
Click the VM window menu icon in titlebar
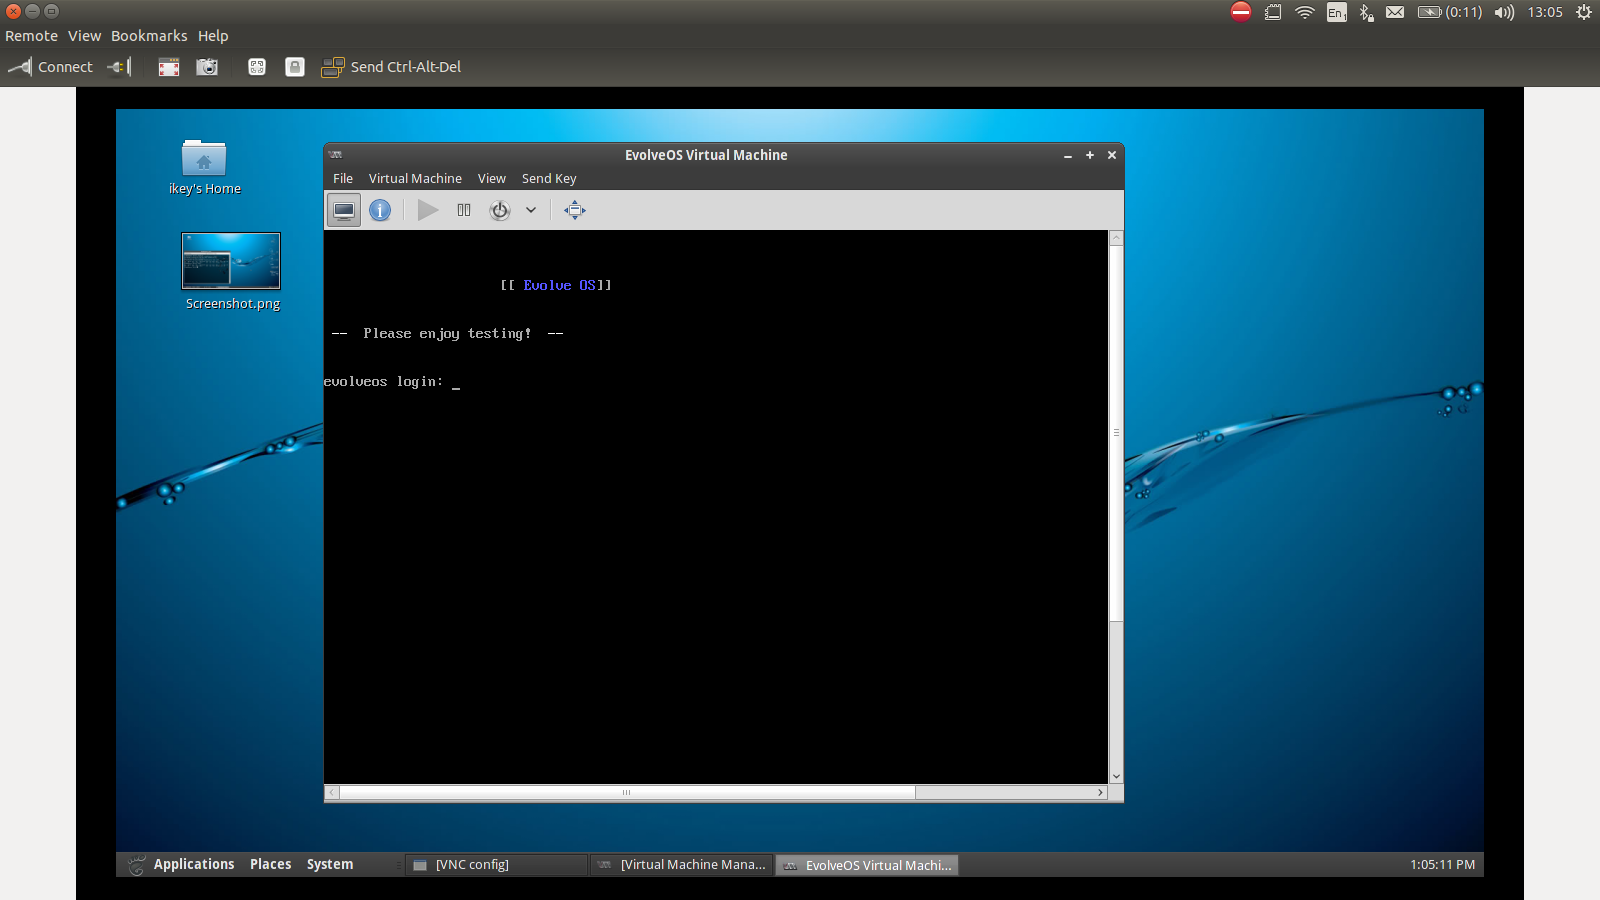coord(336,155)
